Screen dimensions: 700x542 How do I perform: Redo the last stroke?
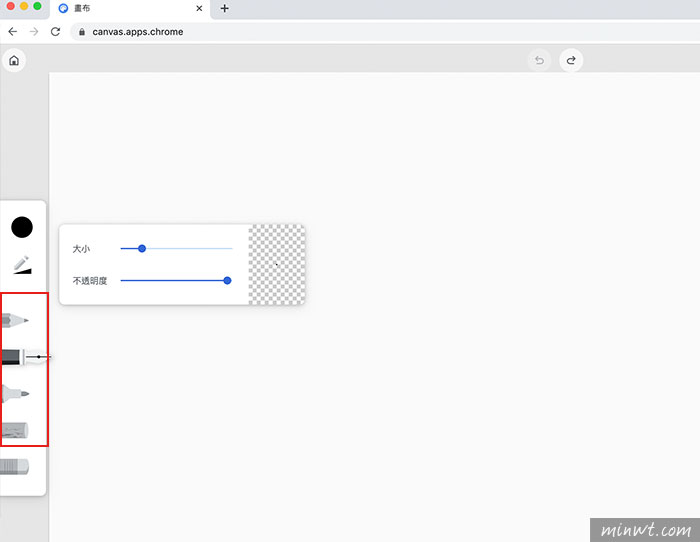[x=571, y=60]
